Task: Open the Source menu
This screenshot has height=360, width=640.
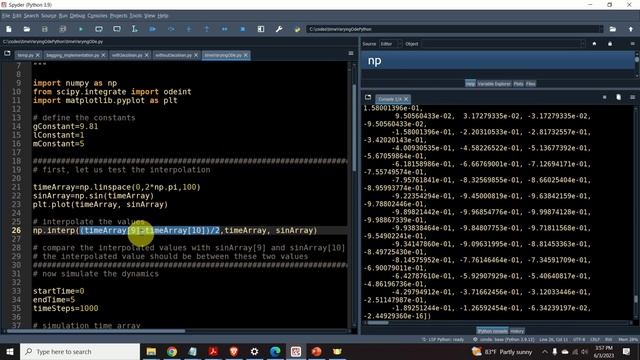Action: [49, 16]
